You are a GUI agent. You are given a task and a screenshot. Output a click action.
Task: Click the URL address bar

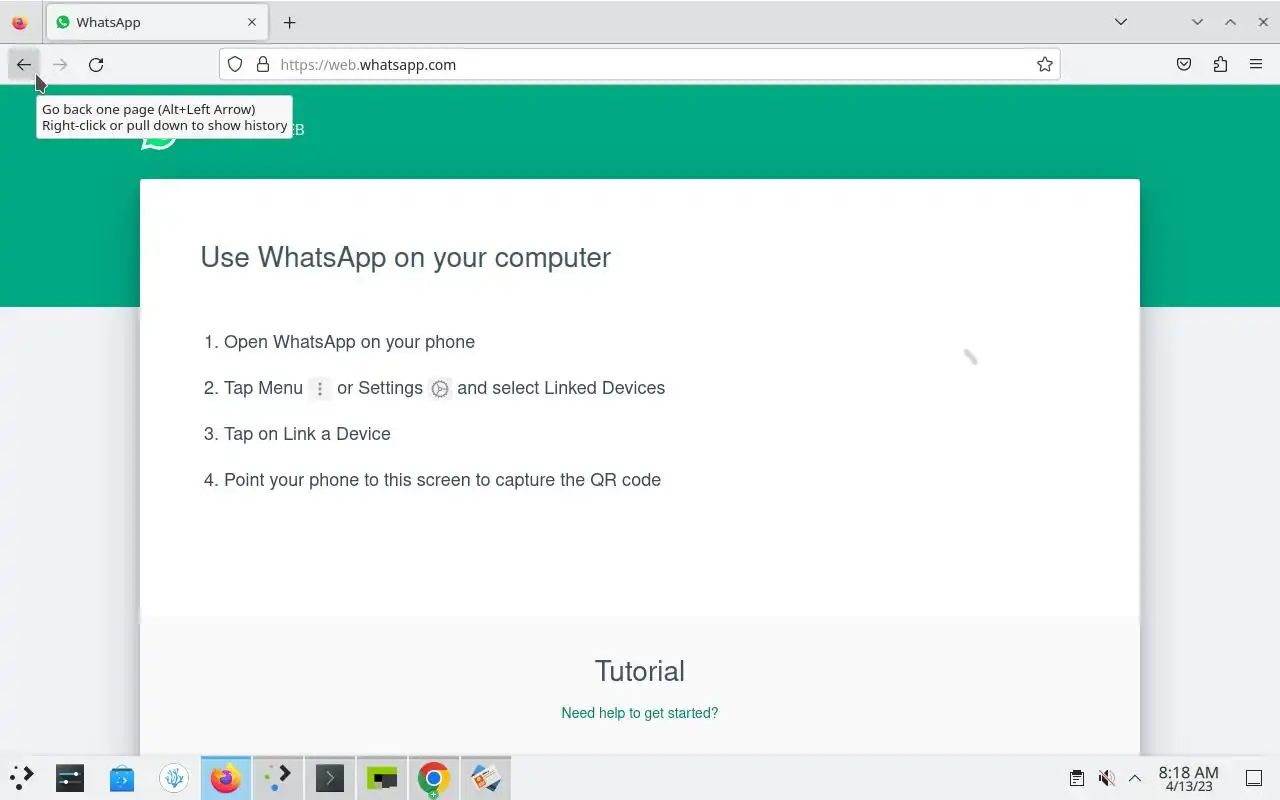point(640,64)
